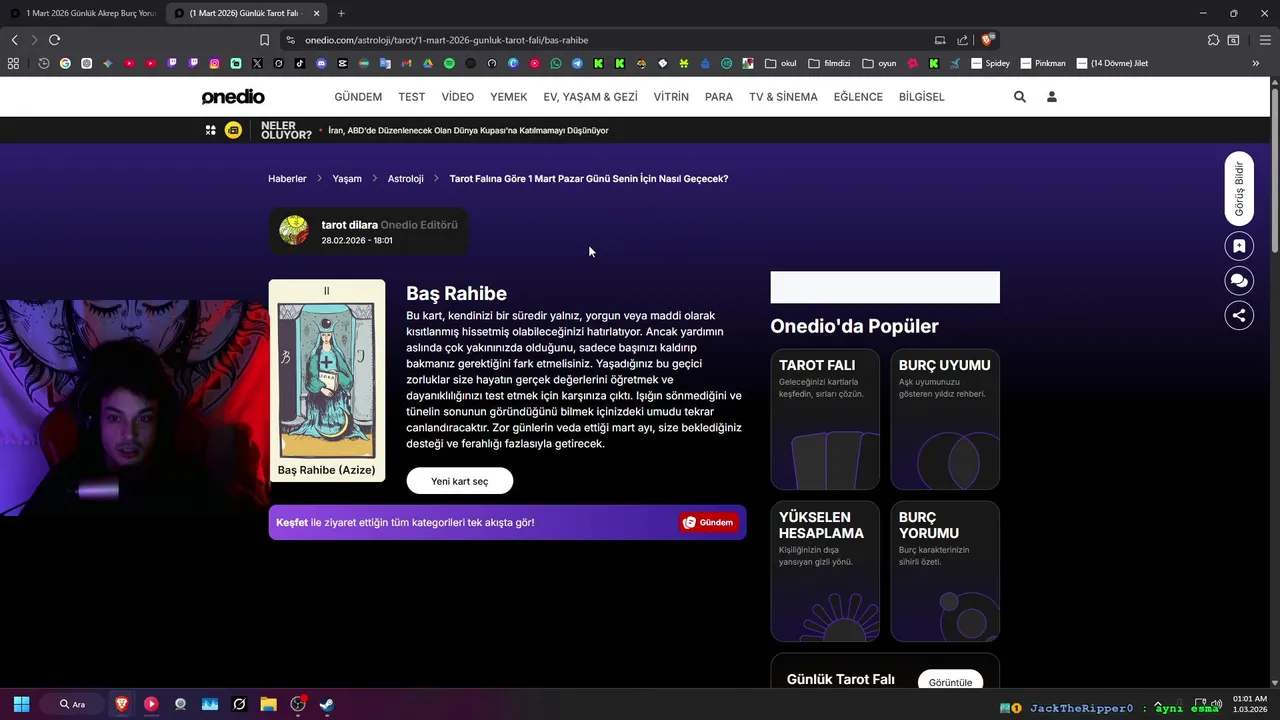Screen dimensions: 1280x720
Task: Open a new browser tab
Action: click(x=341, y=13)
